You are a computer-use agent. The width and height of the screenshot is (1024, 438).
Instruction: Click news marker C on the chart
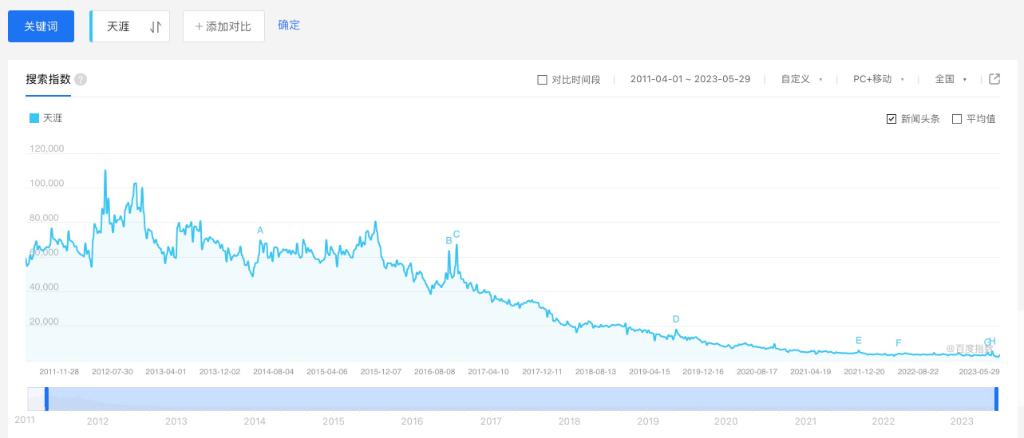(456, 235)
